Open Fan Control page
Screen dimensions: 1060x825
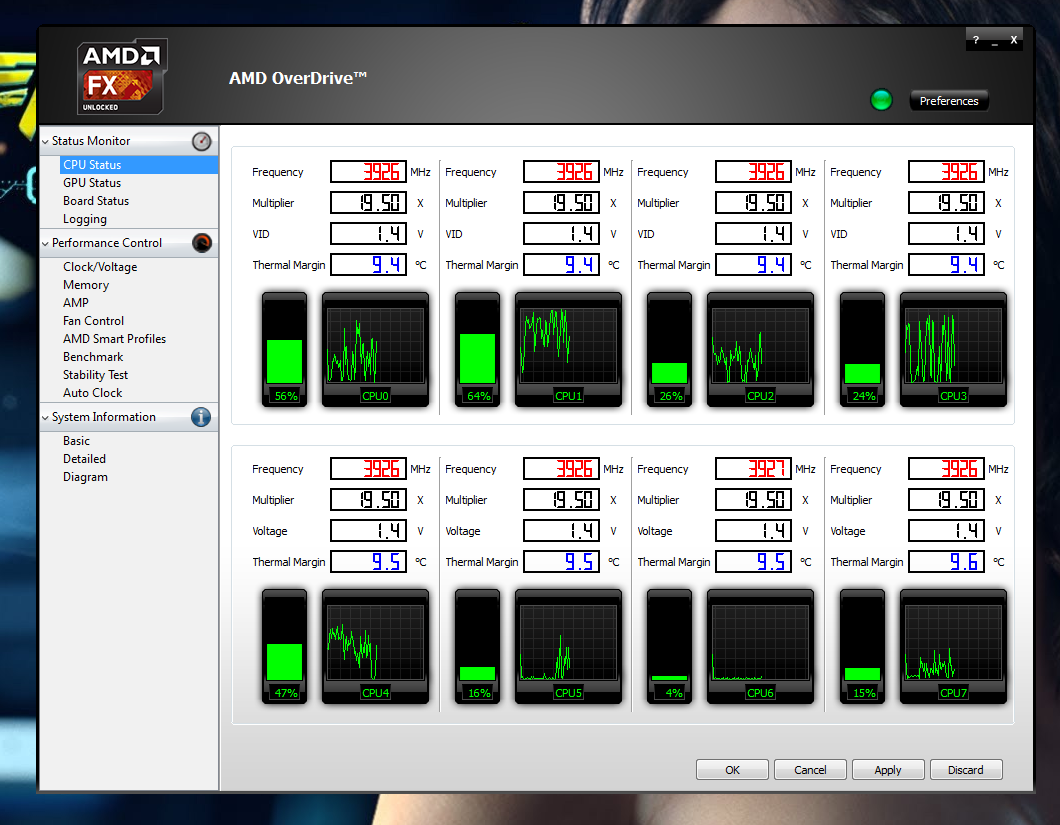93,321
